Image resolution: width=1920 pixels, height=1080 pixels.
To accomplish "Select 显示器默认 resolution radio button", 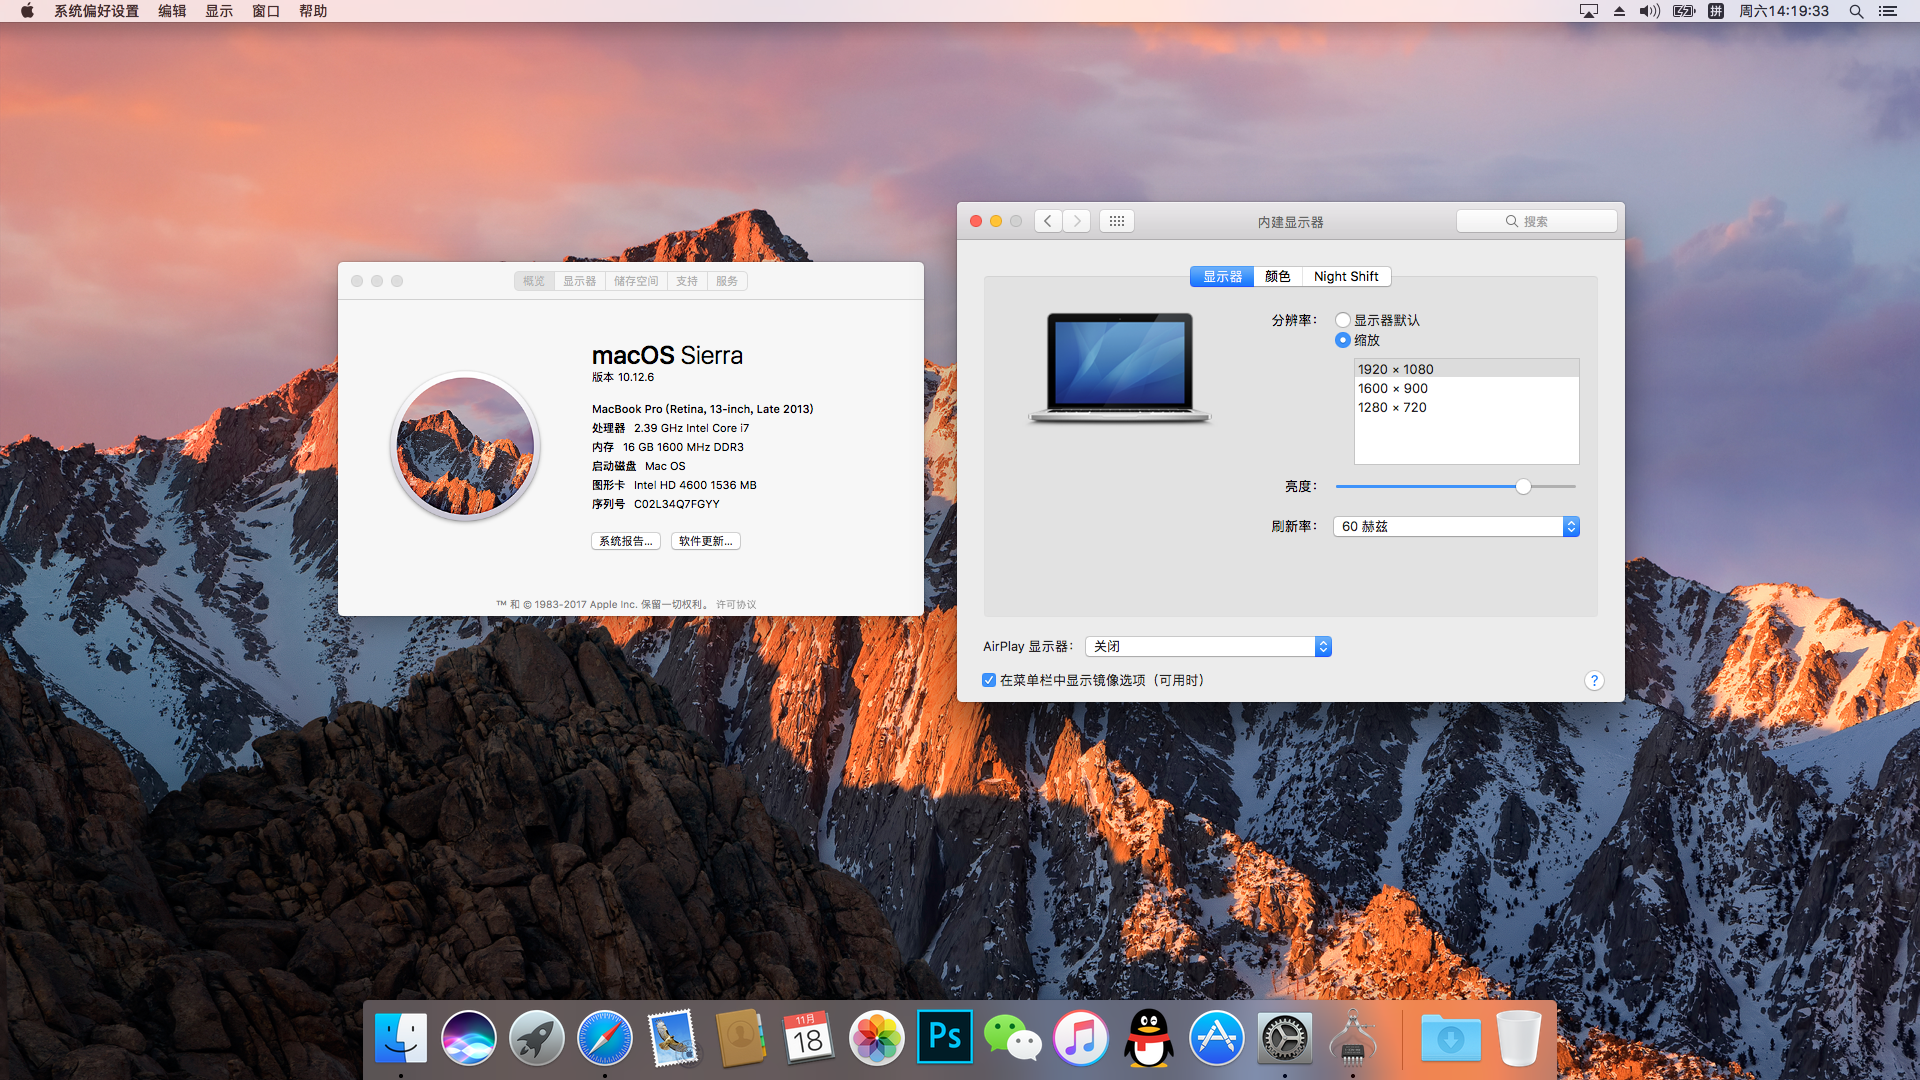I will tap(1343, 320).
